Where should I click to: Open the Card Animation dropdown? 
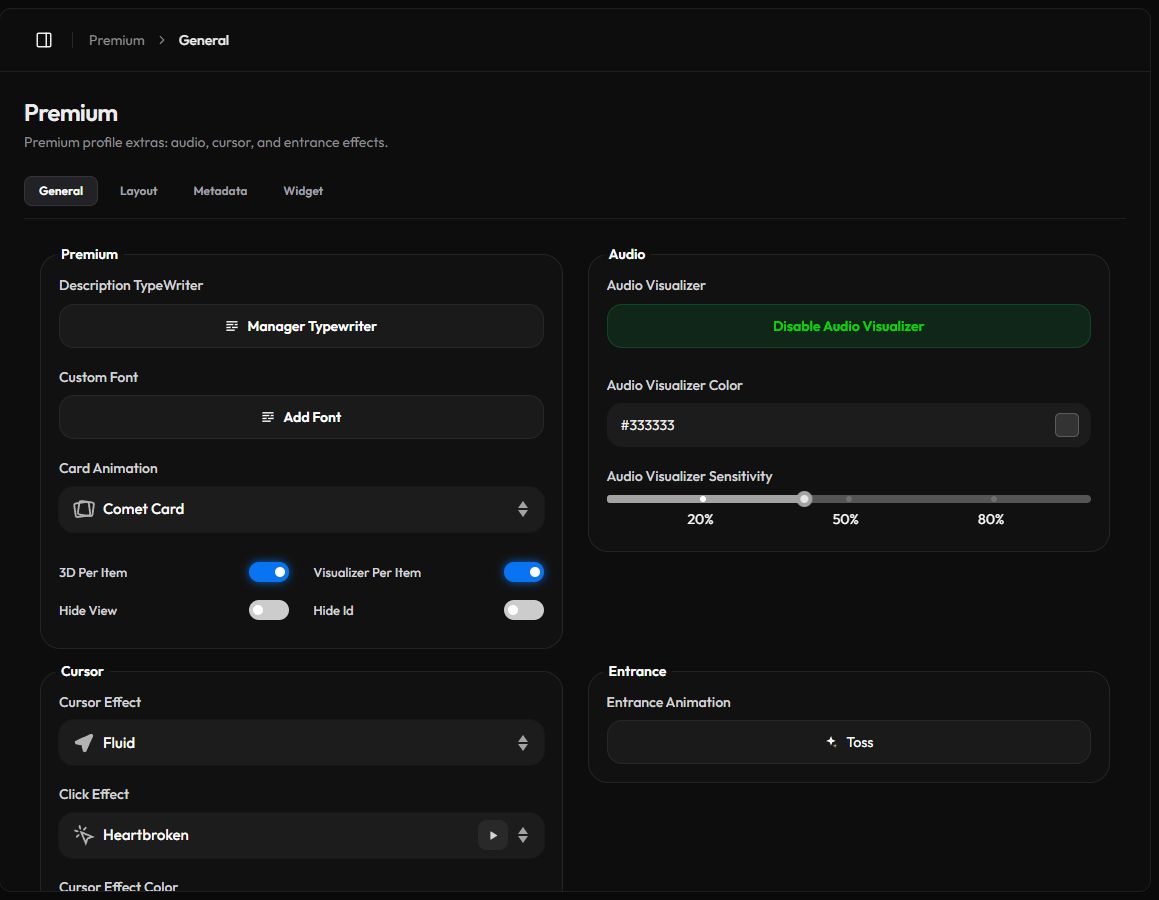tap(302, 509)
